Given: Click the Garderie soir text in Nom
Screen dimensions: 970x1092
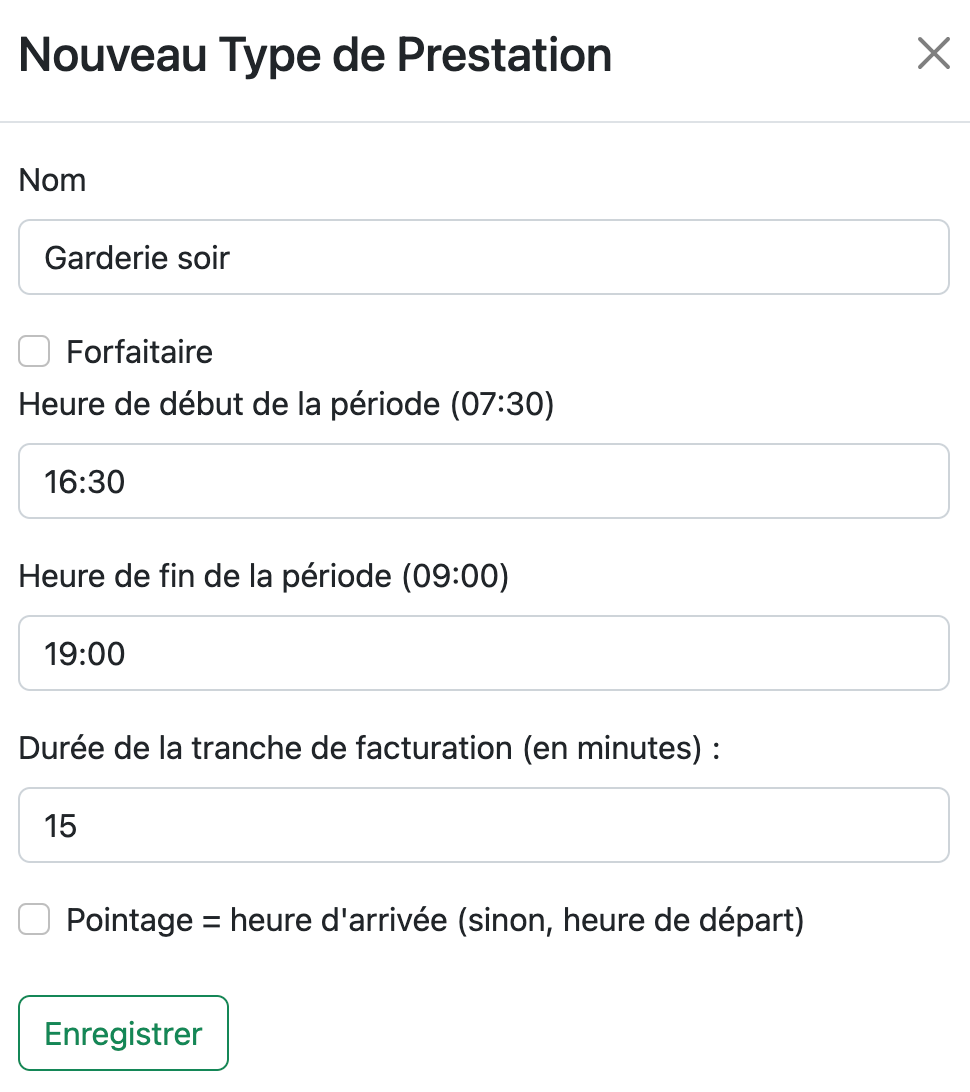Looking at the screenshot, I should pyautogui.click(x=137, y=258).
